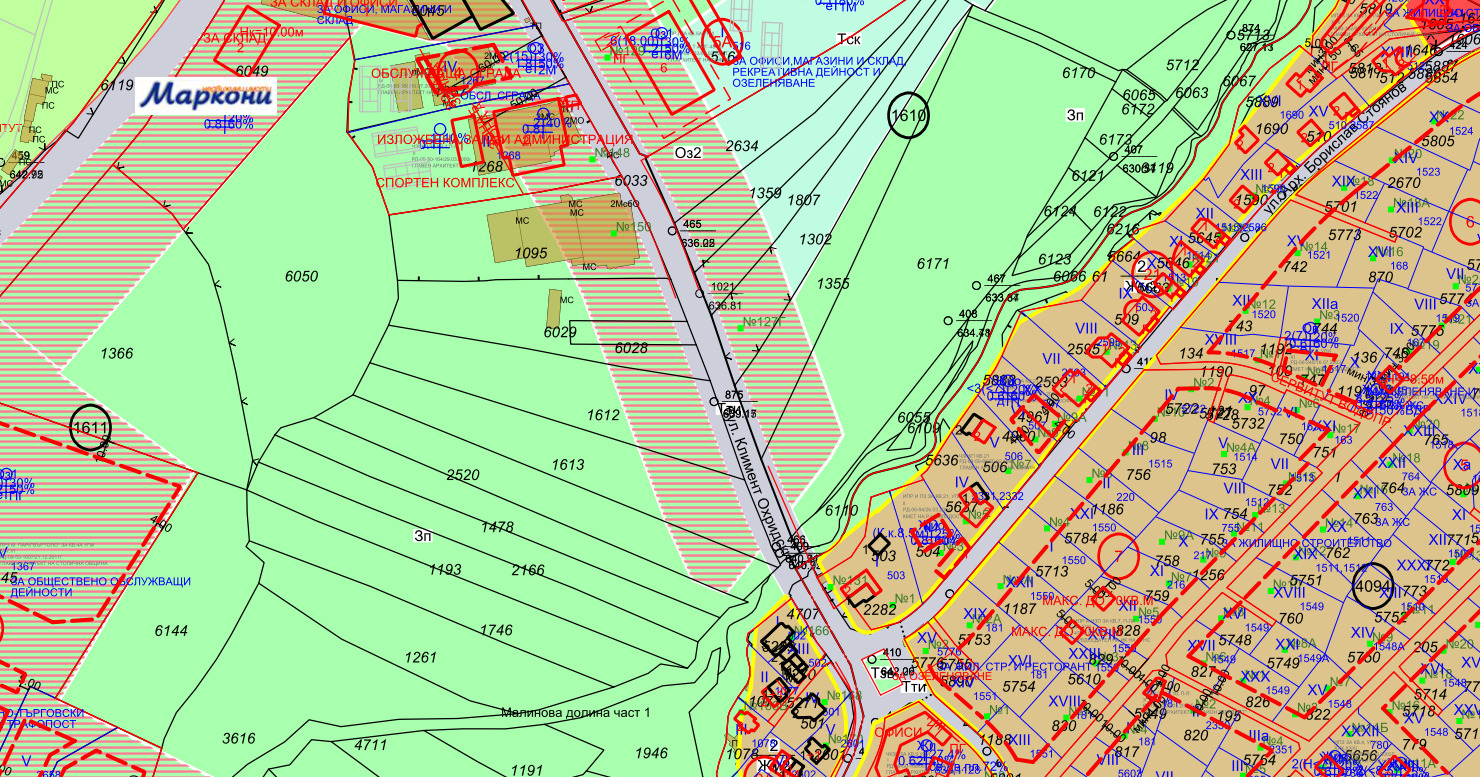Click the Оз2 zone label

coord(688,153)
